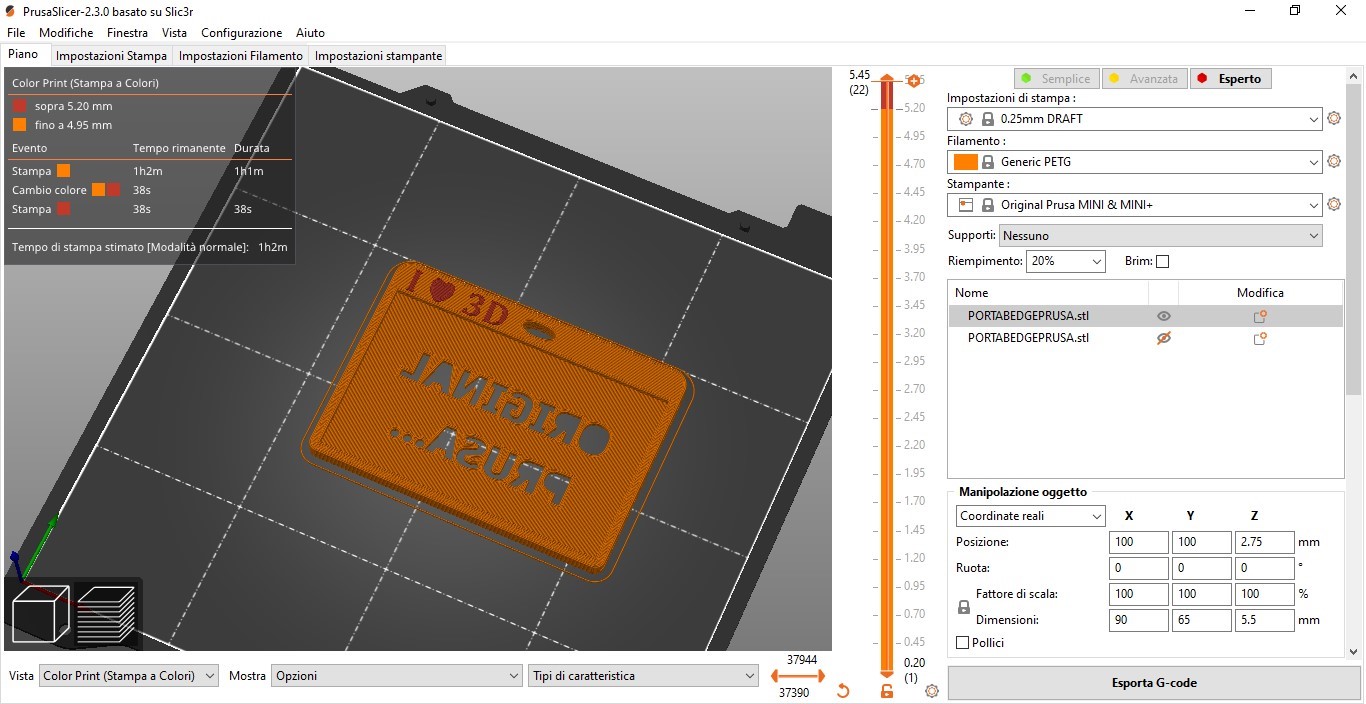Screen dimensions: 1366x704
Task: Click the right arrow of the horizontal moves slider
Action: pyautogui.click(x=821, y=676)
